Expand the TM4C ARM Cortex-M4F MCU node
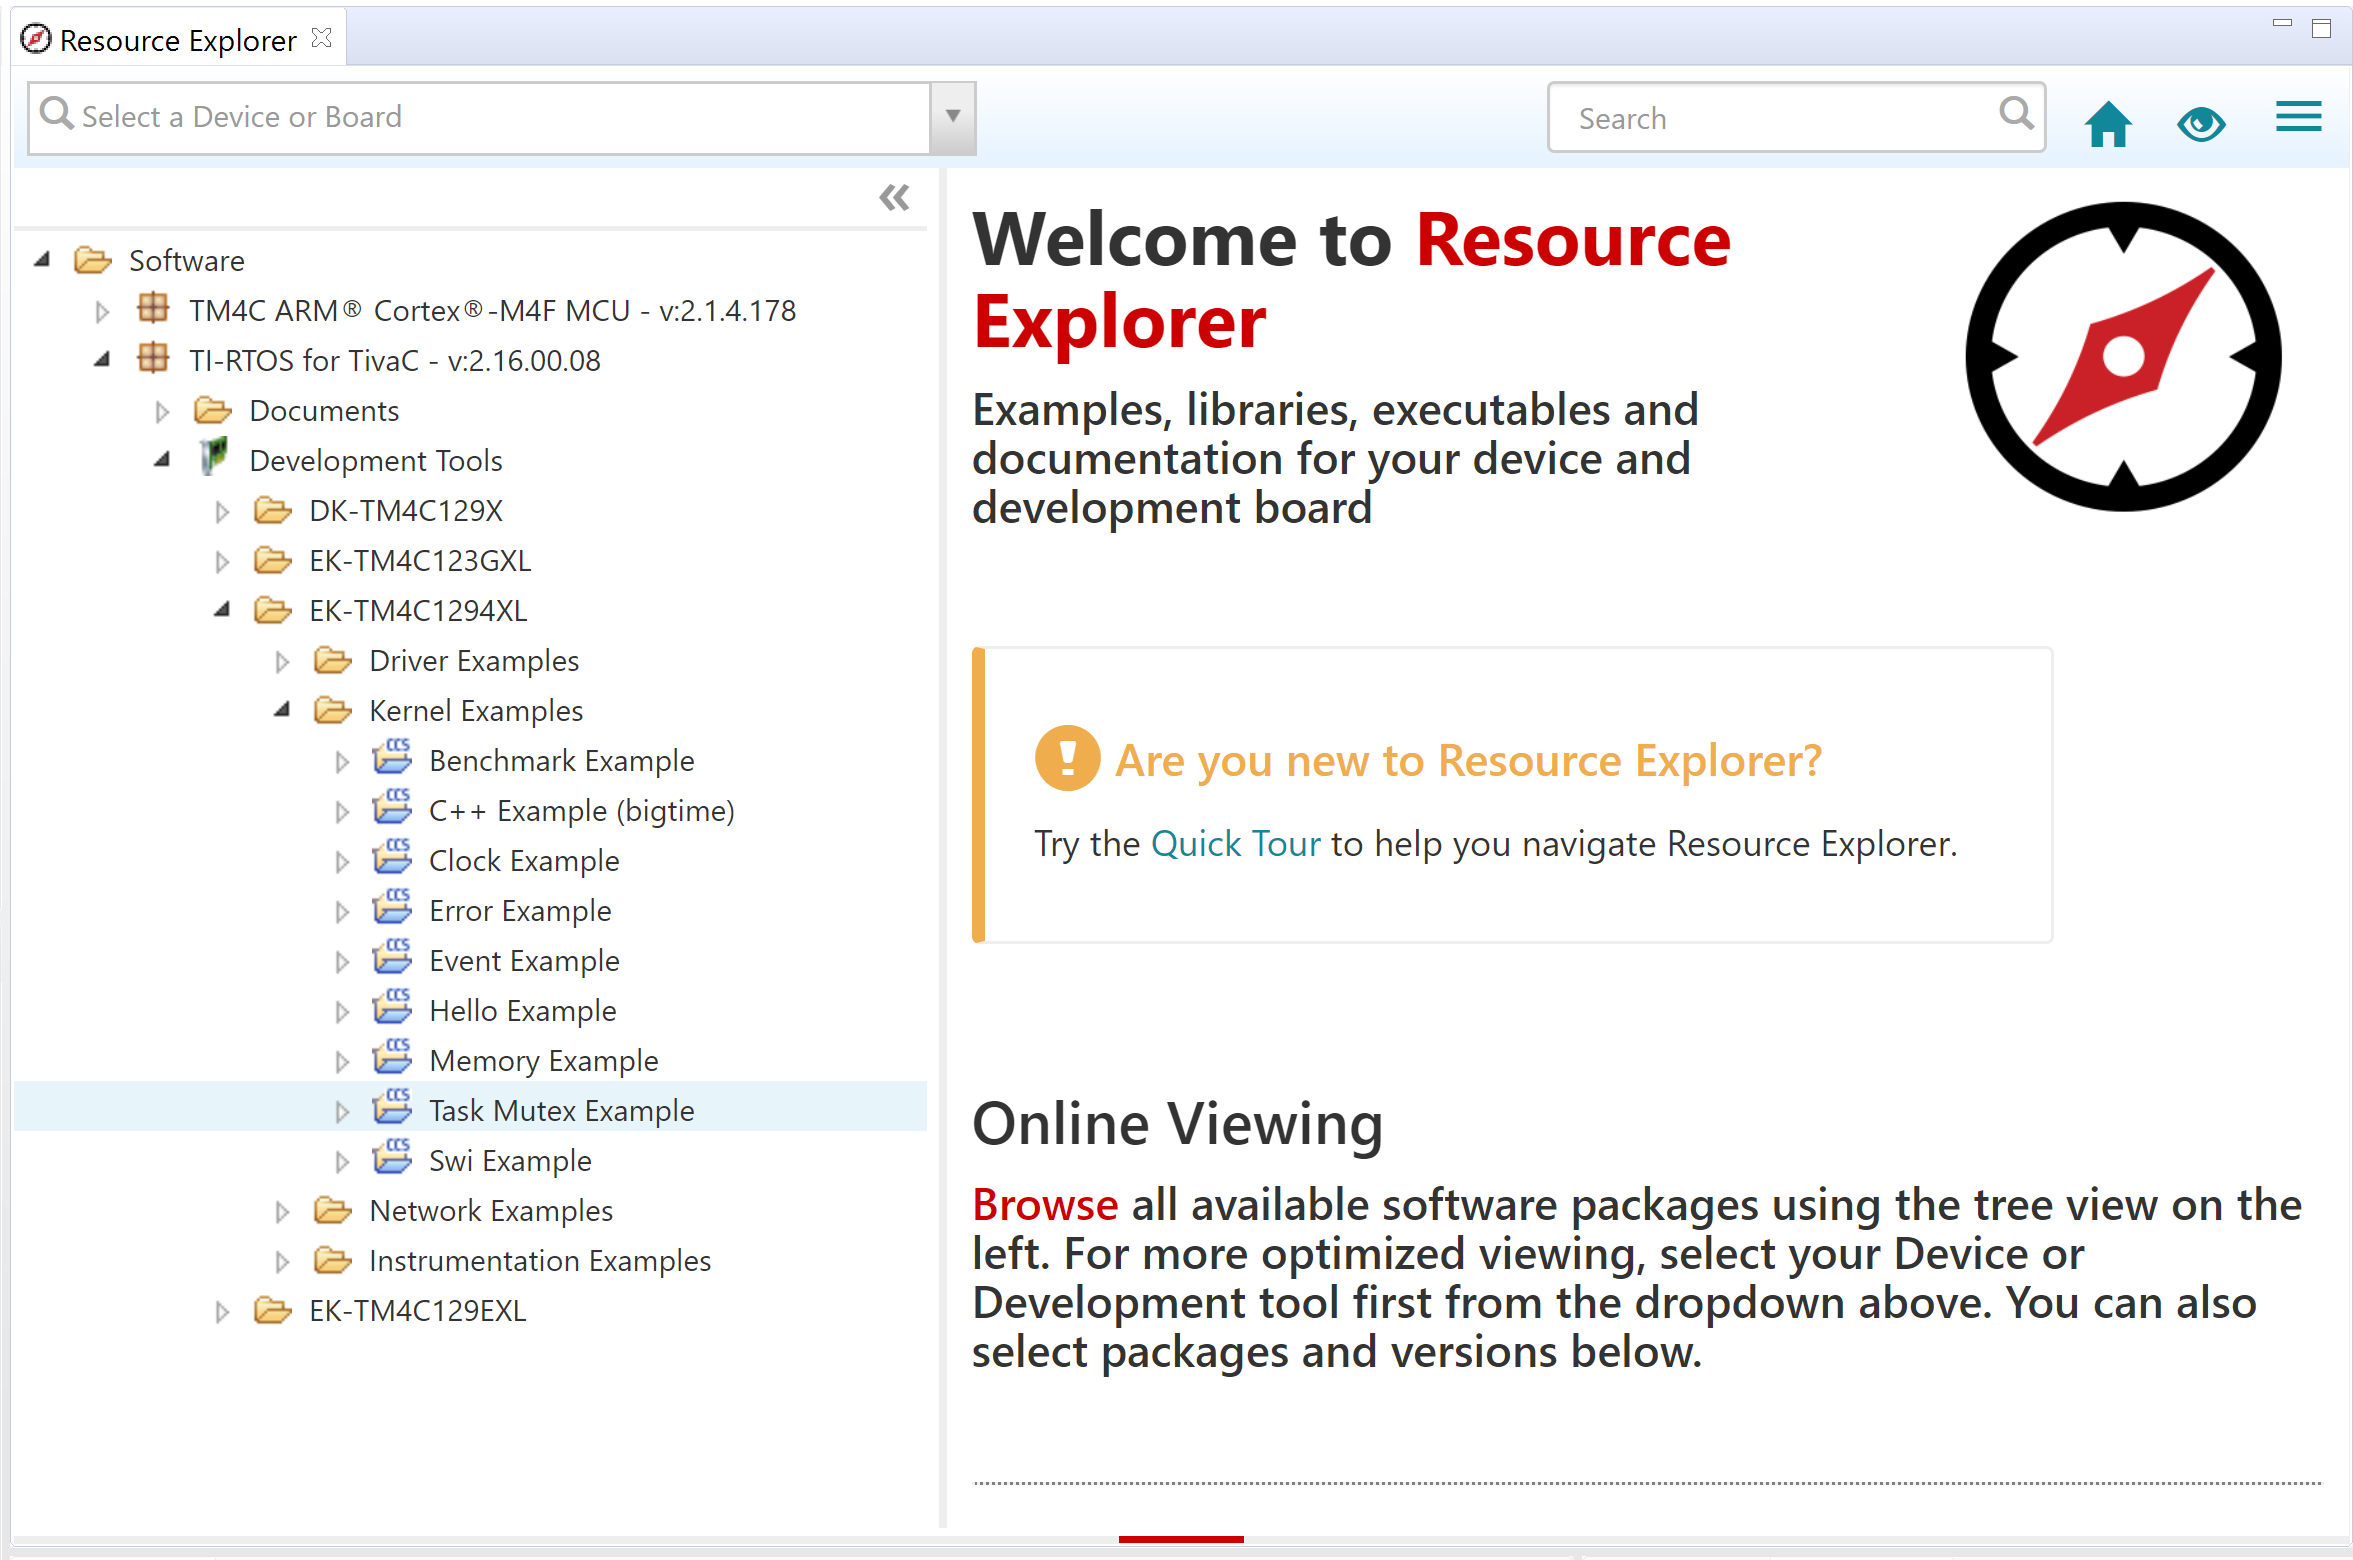 coord(101,311)
